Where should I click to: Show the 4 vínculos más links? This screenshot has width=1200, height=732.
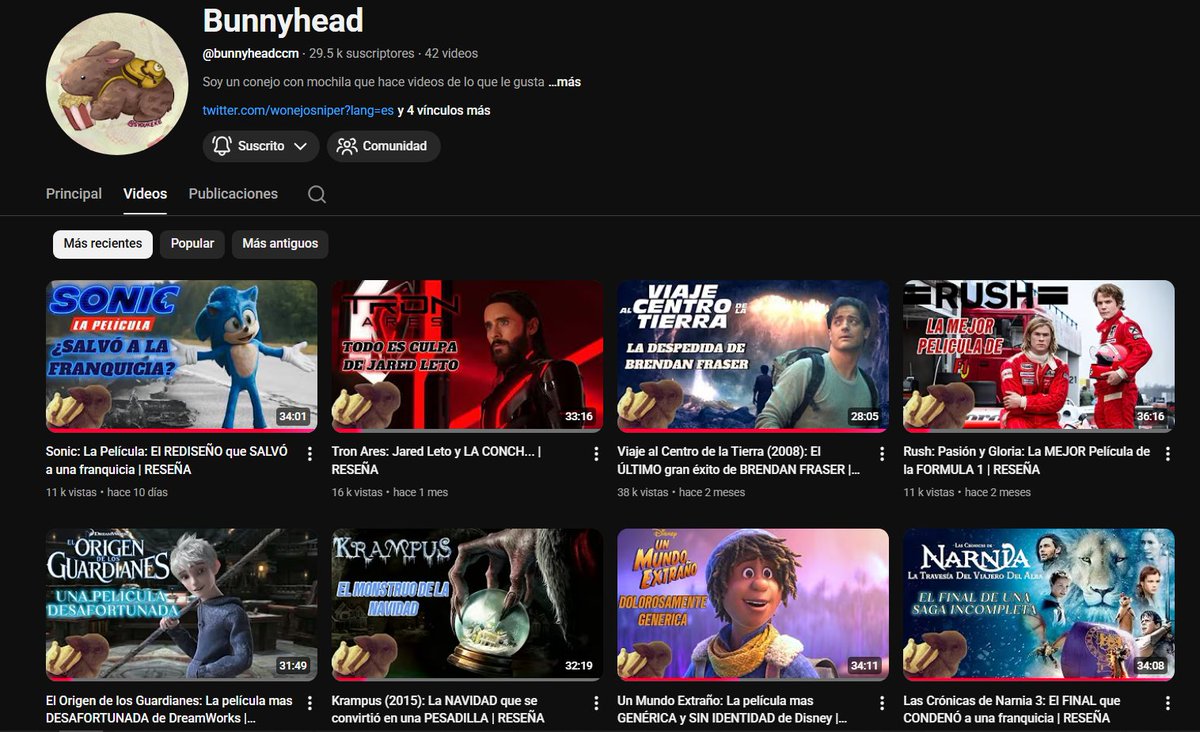tap(444, 111)
